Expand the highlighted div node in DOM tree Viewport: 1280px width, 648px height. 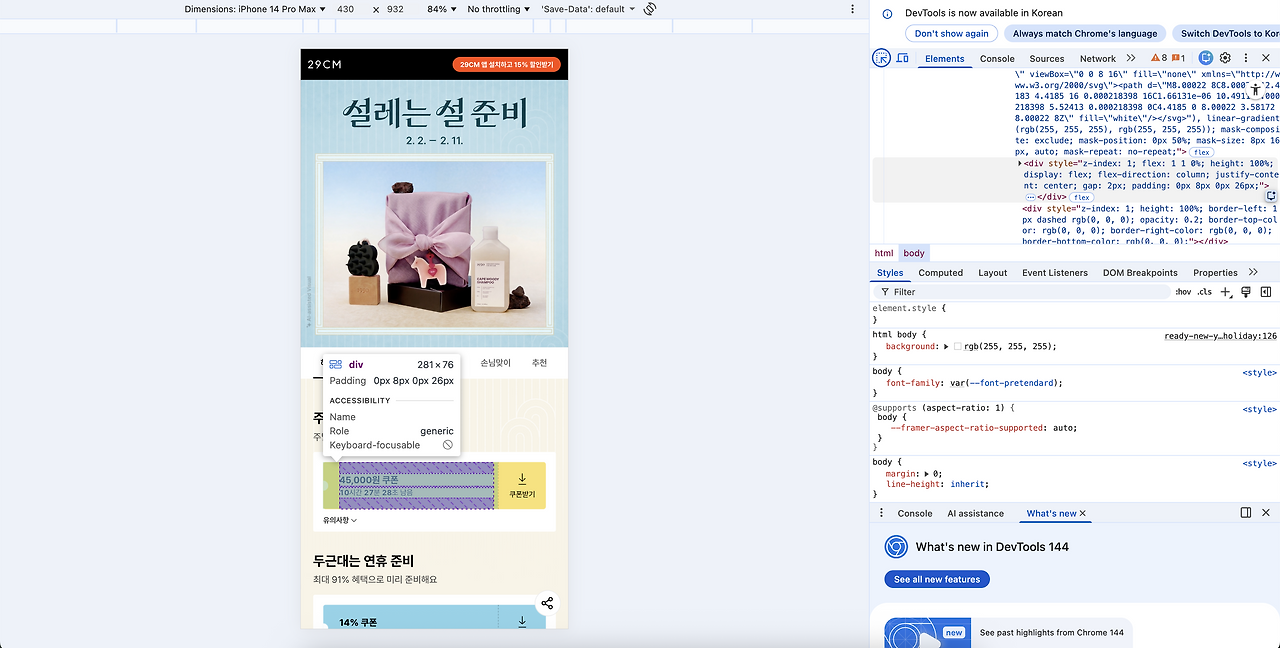pos(1020,163)
